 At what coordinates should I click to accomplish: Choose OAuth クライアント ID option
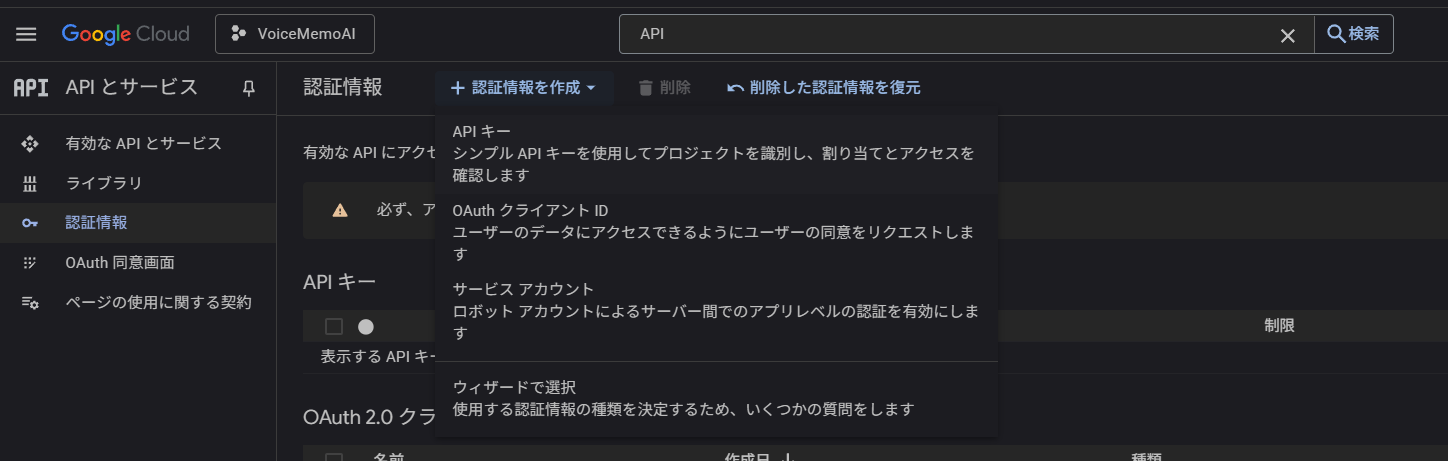click(716, 232)
